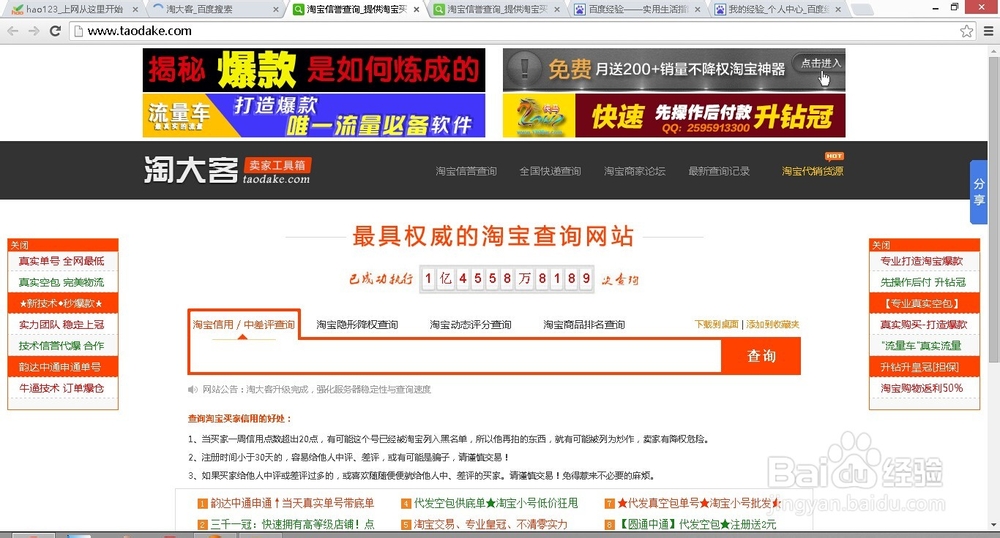This screenshot has height=538, width=1000.
Task: Open ad link 4 代发空包供底单
Action: coord(496,503)
